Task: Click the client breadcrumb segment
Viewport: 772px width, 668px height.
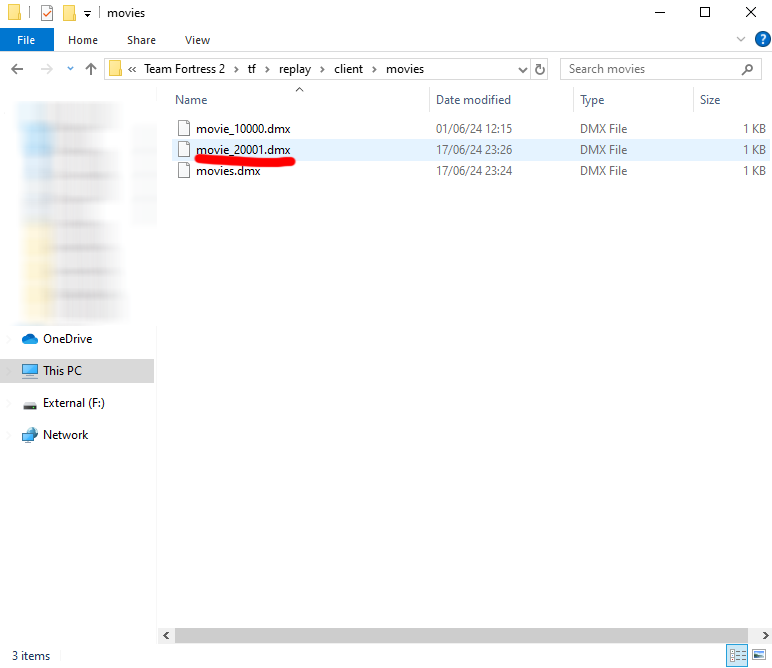Action: point(349,69)
